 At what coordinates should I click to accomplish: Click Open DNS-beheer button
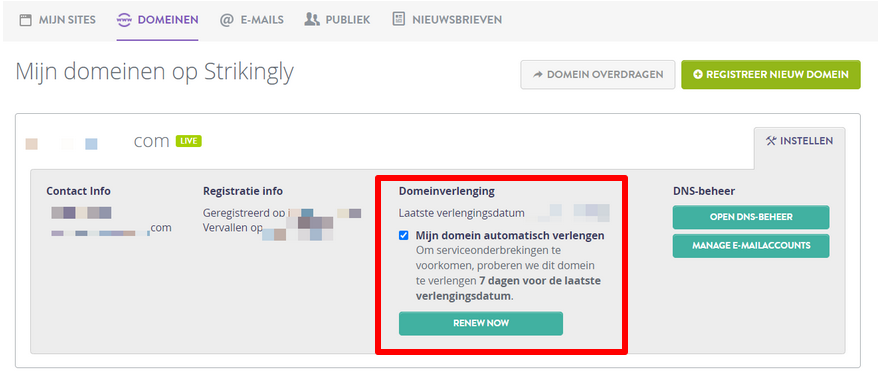[751, 217]
